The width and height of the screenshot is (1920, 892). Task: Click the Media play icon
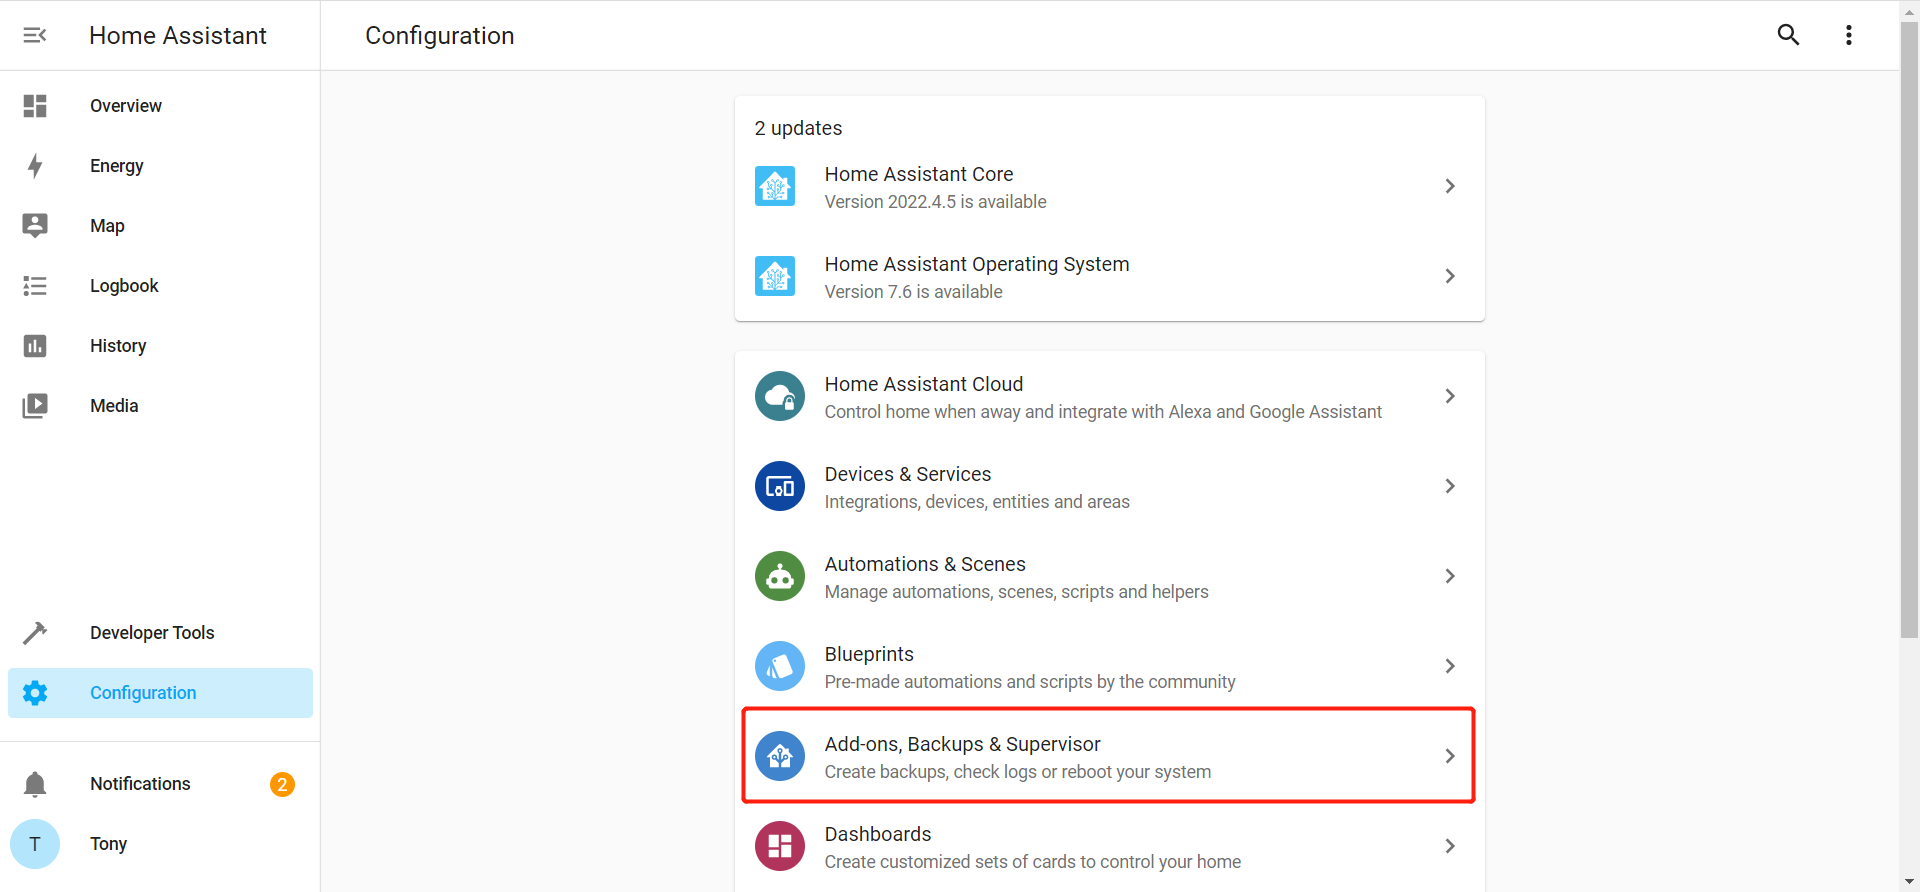coord(35,406)
